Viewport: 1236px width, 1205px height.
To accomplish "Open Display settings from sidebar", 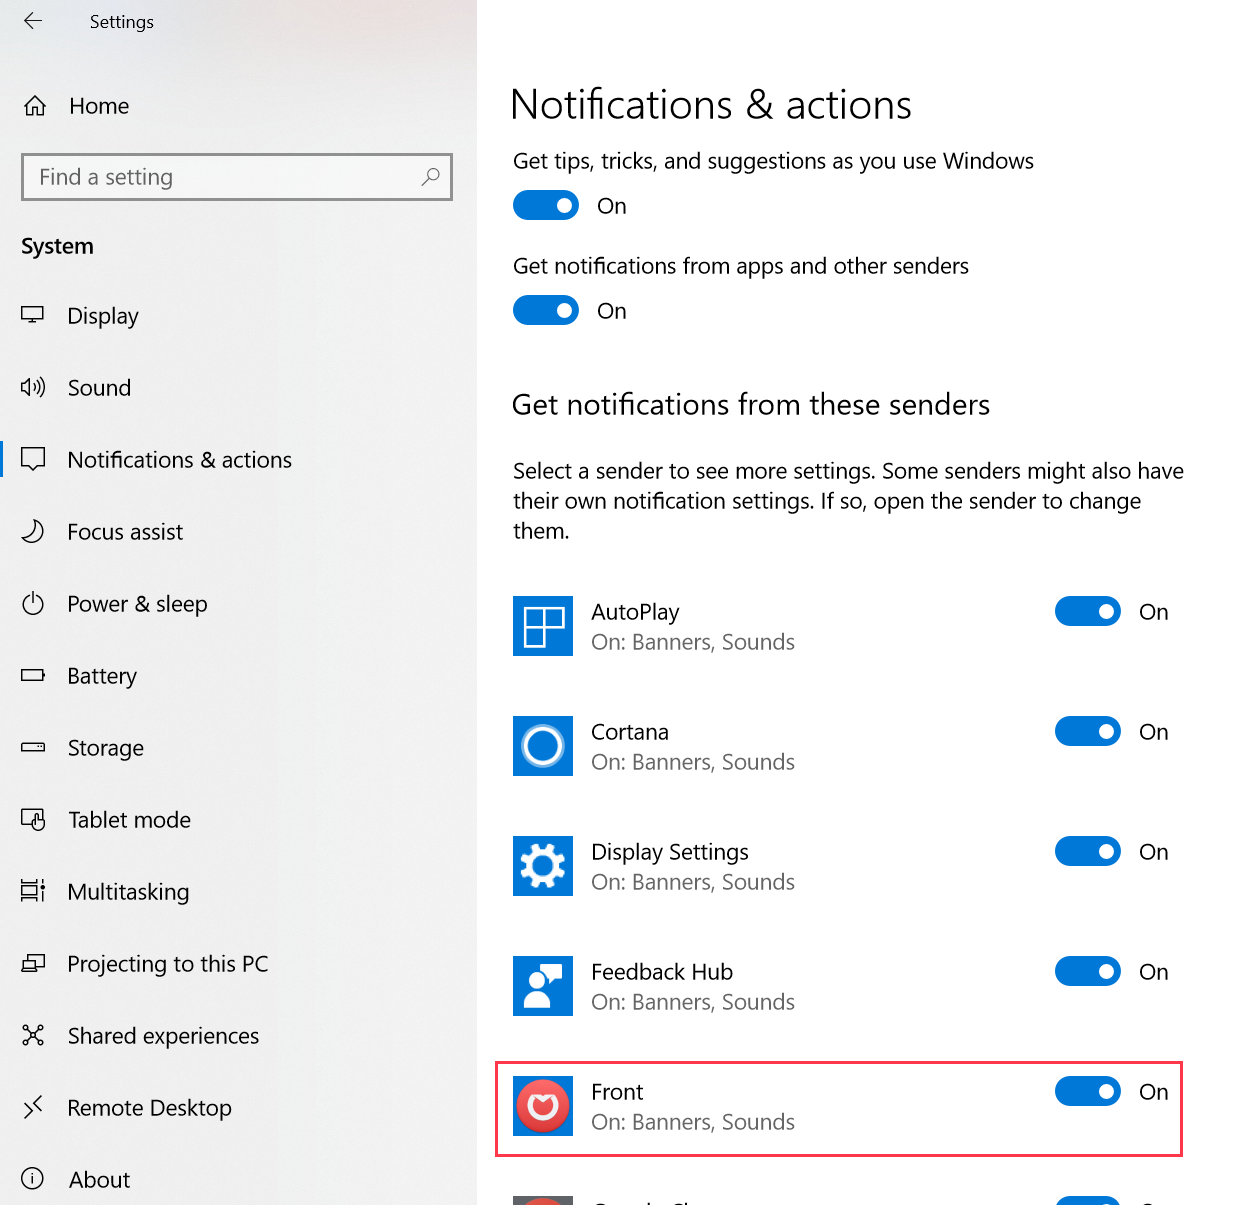I will pos(102,316).
